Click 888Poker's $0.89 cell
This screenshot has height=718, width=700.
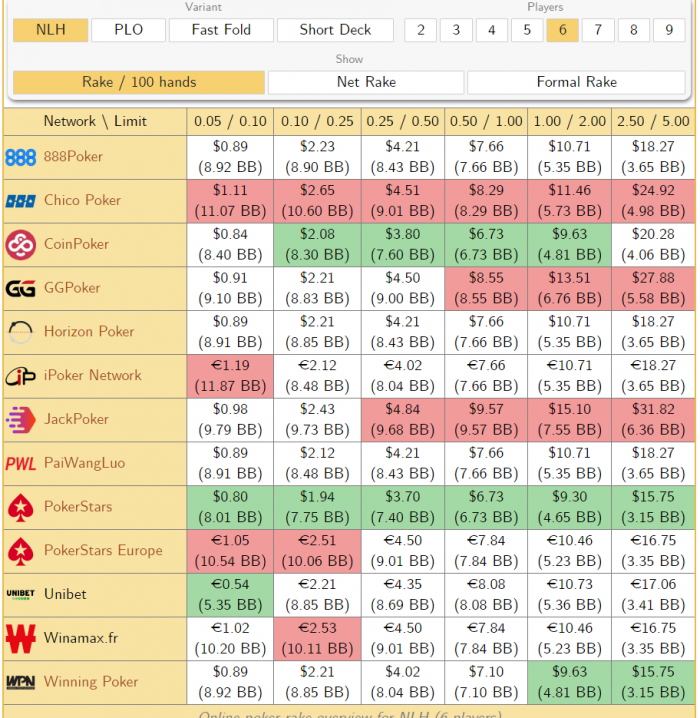230,158
